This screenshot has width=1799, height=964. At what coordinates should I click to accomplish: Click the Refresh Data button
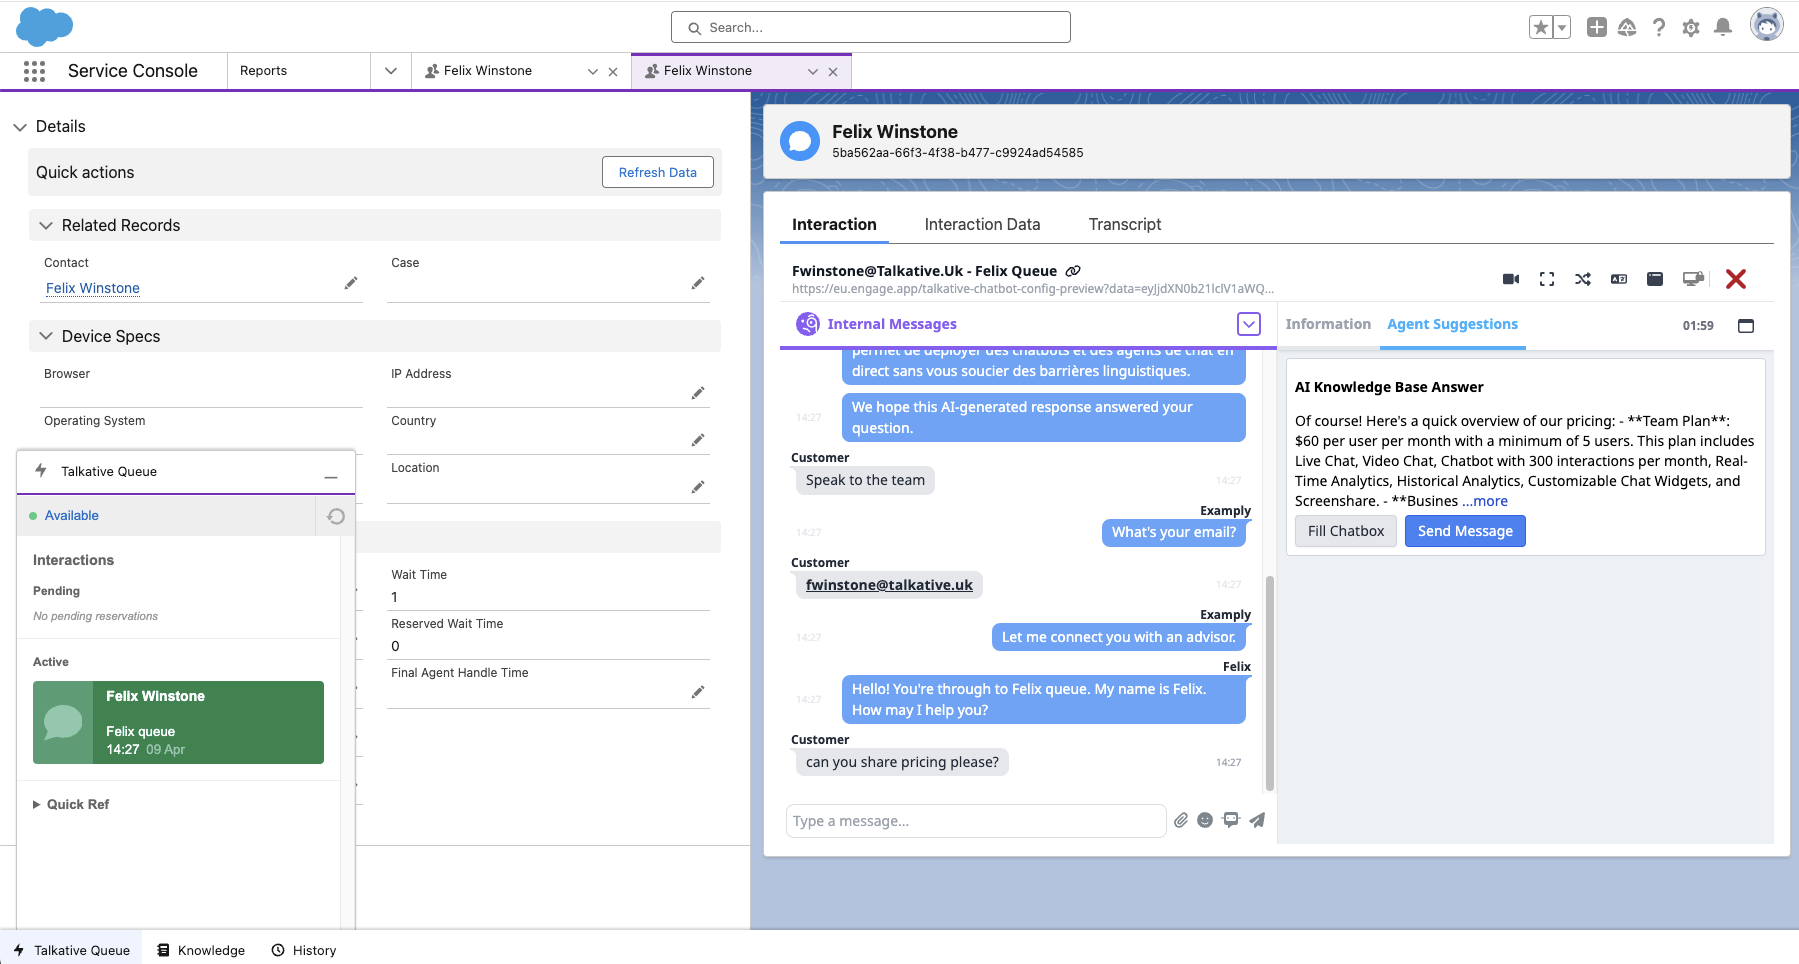(x=657, y=172)
